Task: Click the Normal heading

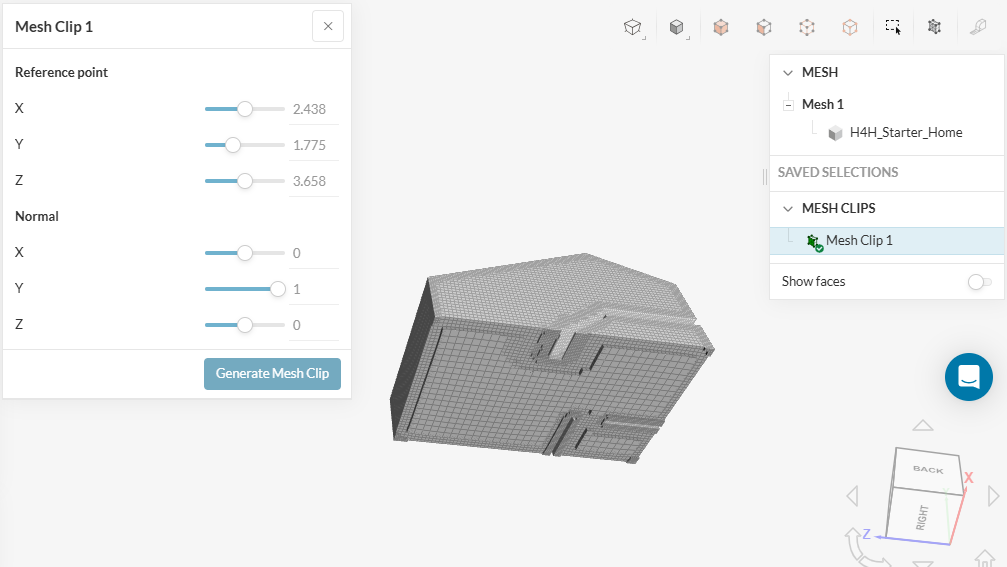Action: [37, 216]
